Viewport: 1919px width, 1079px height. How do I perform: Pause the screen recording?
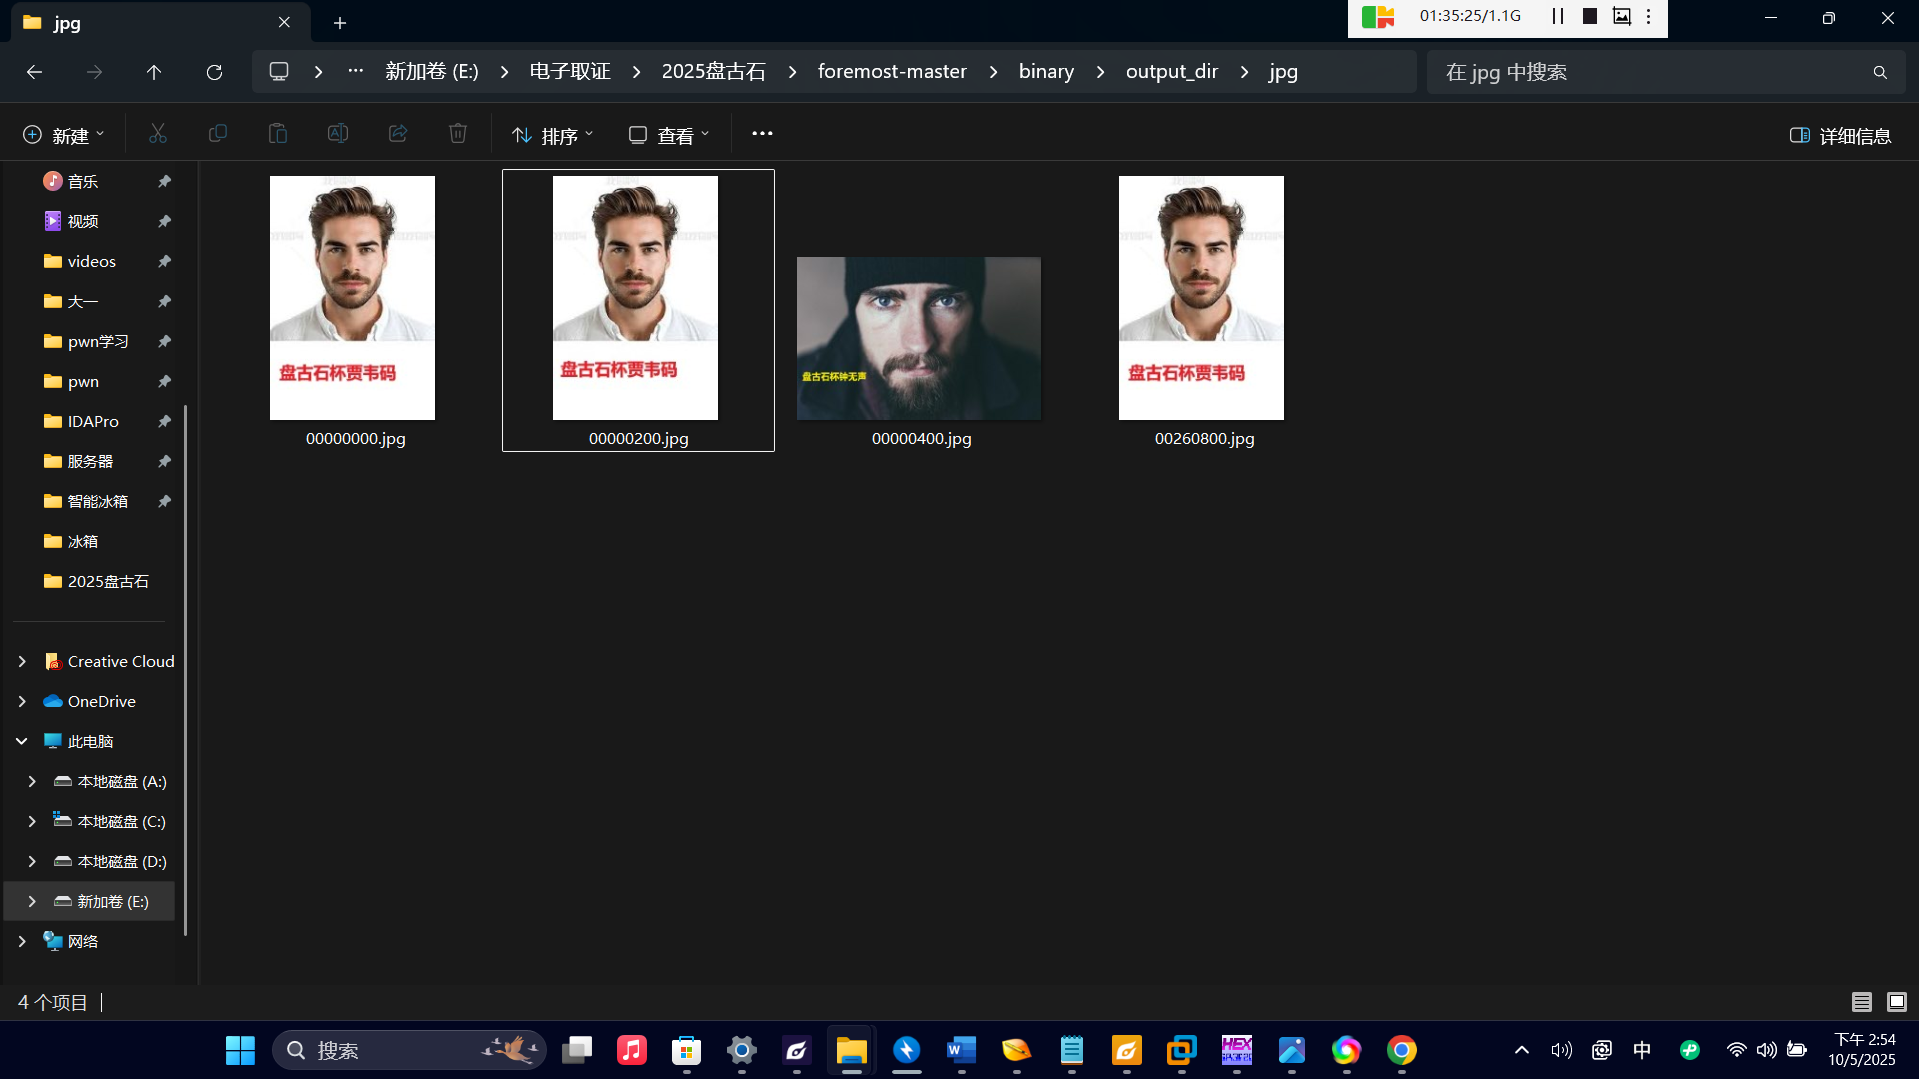coord(1558,16)
